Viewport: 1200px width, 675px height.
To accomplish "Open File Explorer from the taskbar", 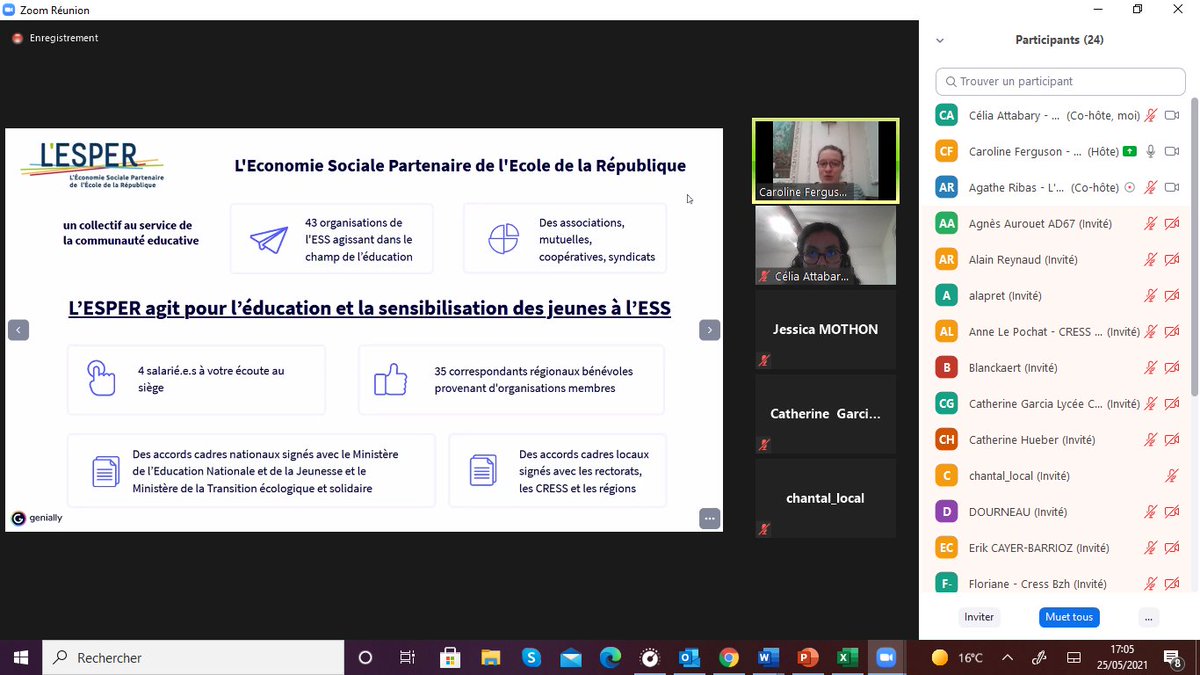I will pos(490,657).
